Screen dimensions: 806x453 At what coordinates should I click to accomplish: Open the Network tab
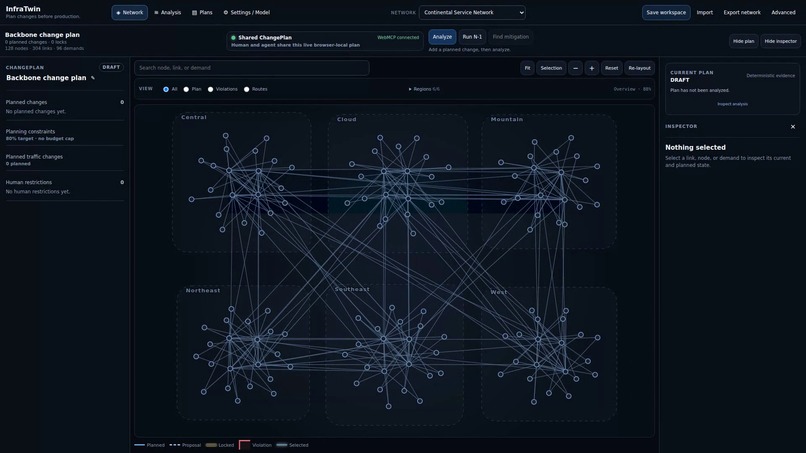coord(130,12)
